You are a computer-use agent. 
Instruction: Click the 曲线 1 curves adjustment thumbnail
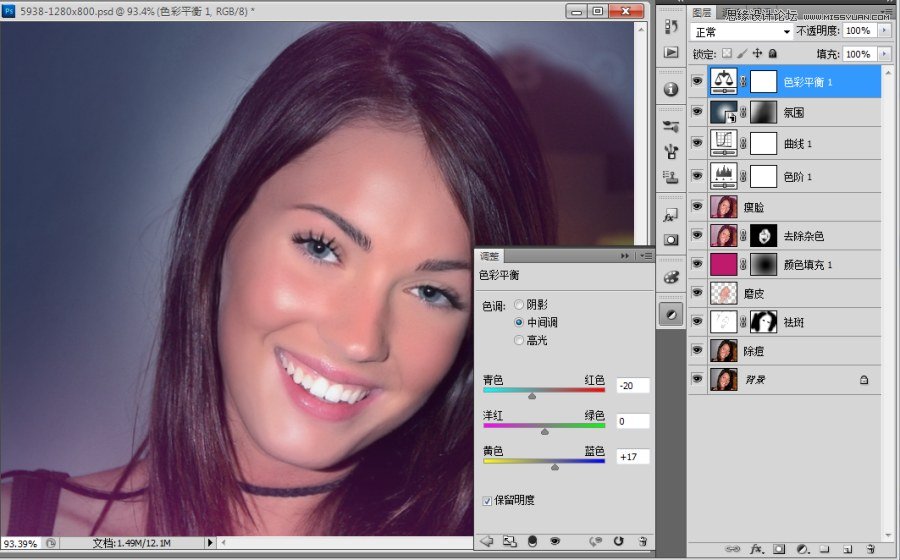(x=723, y=143)
